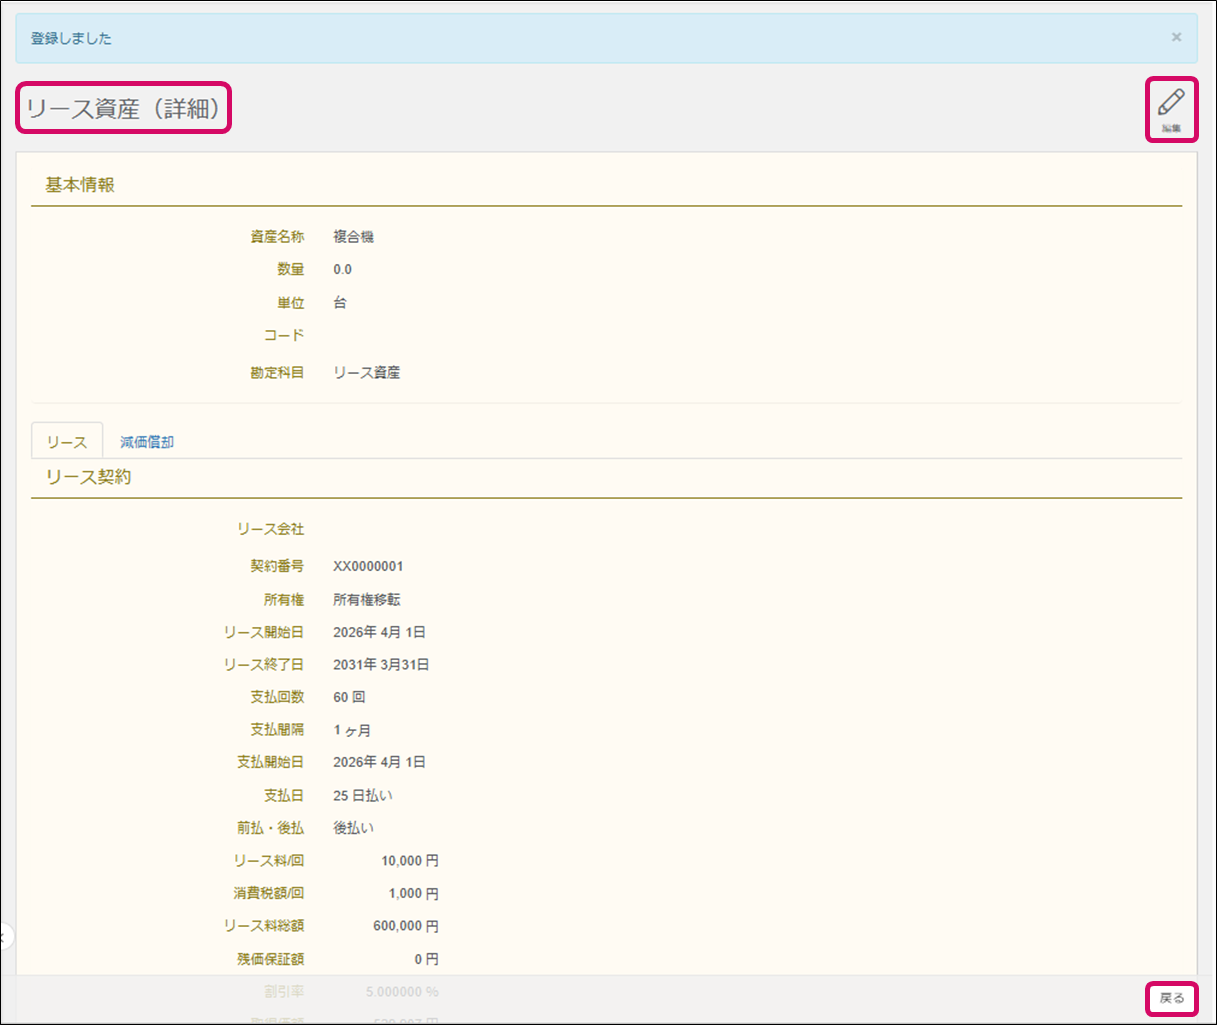The height and width of the screenshot is (1025, 1217).
Task: Click the 60 回 payment count value
Action: (349, 697)
